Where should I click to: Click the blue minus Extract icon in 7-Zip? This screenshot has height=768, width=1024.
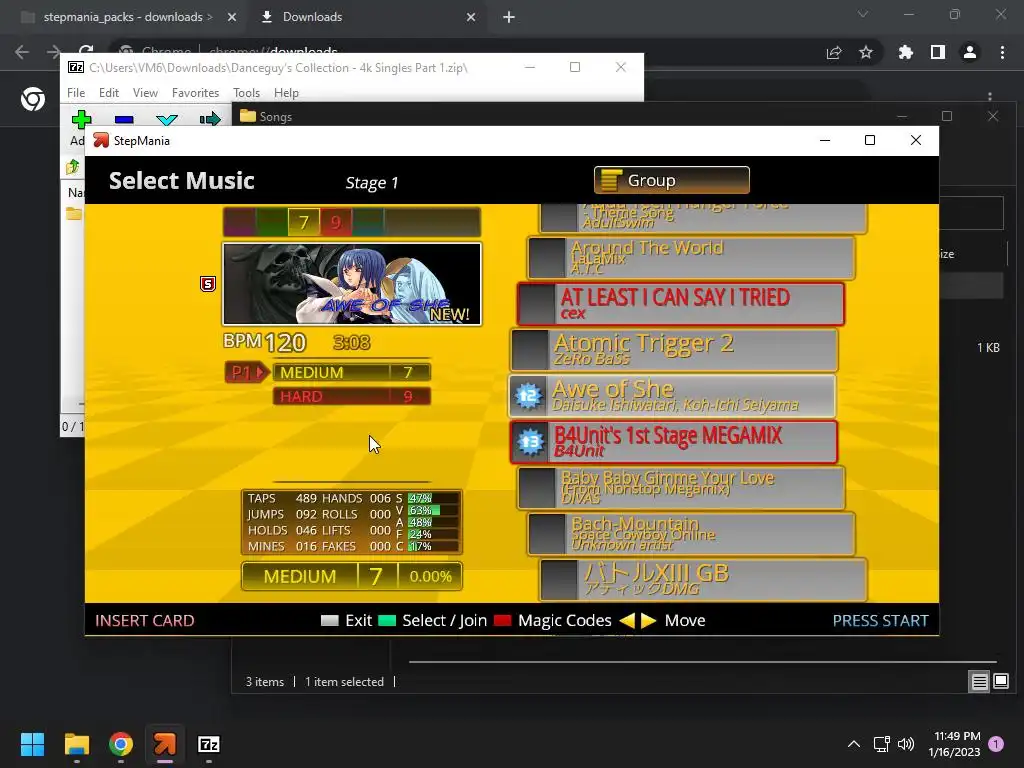tap(124, 119)
